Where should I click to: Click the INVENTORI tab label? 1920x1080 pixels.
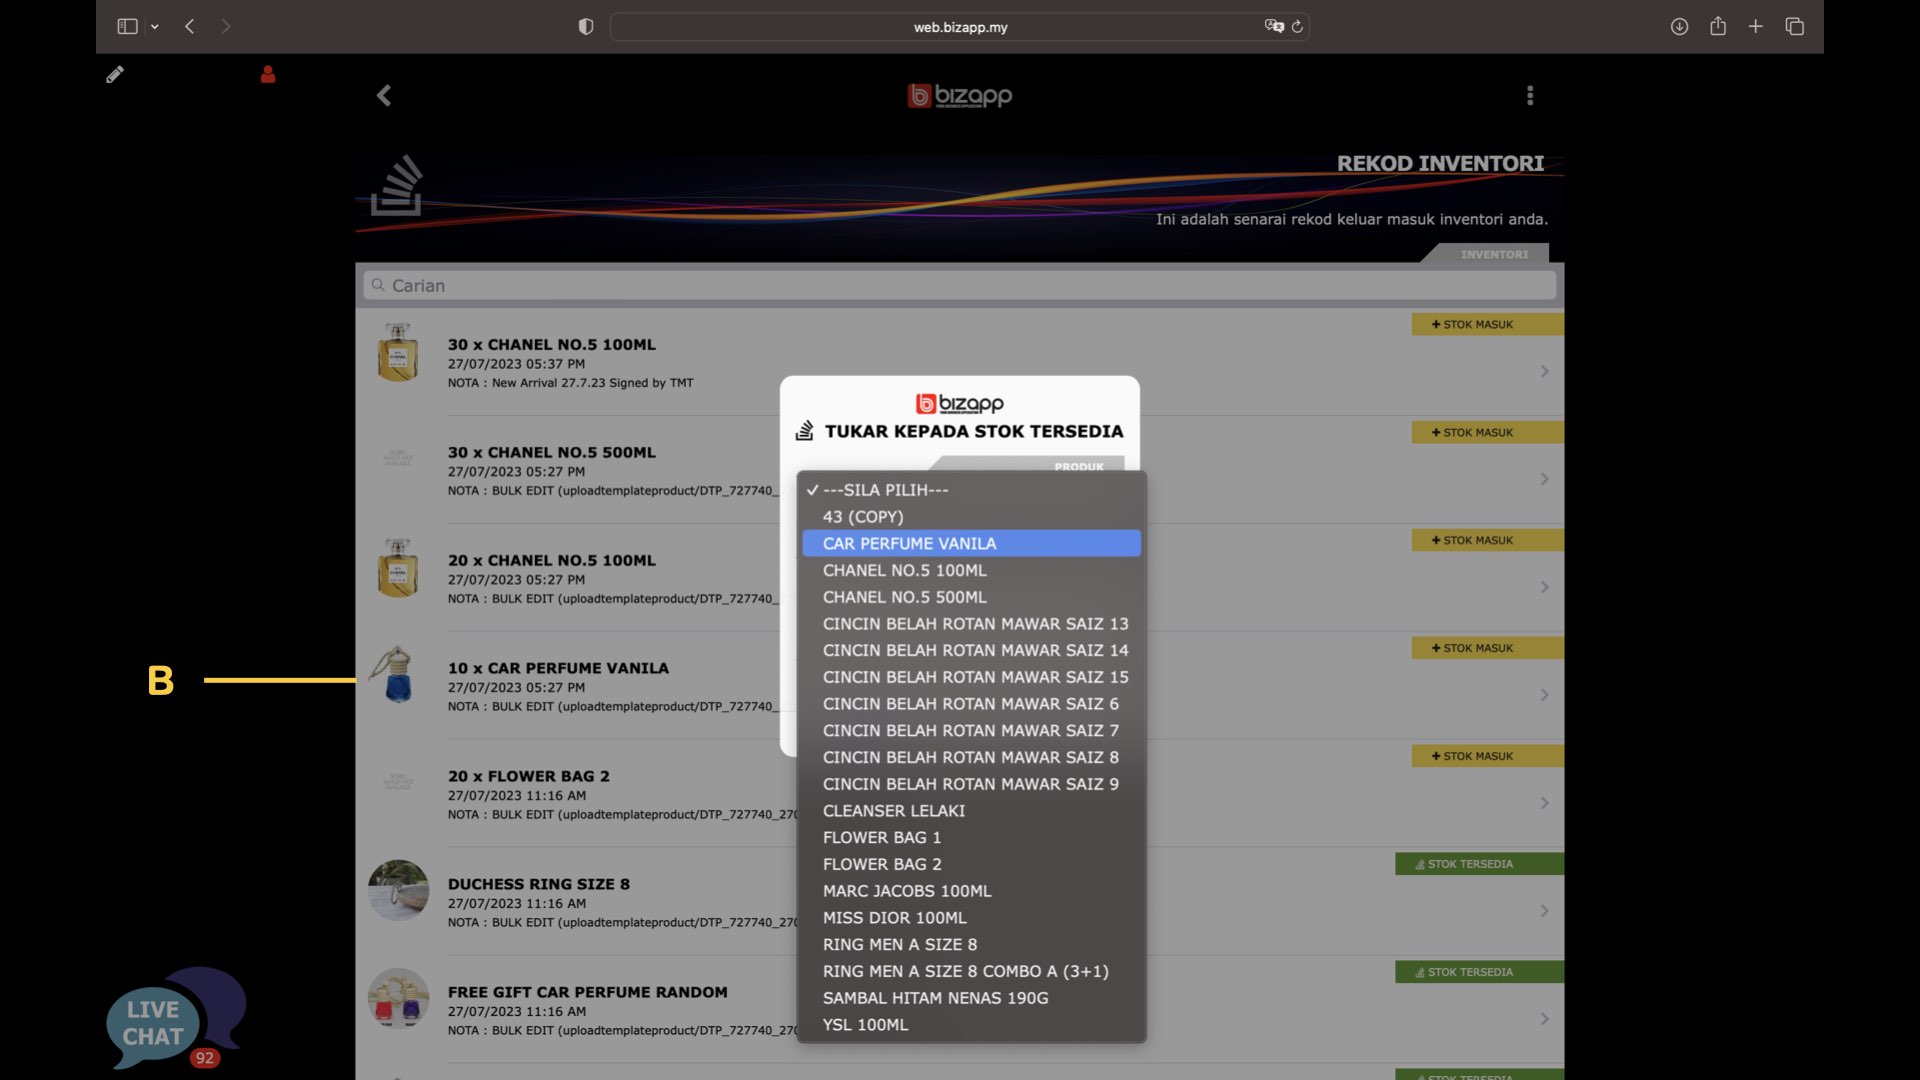pyautogui.click(x=1494, y=254)
